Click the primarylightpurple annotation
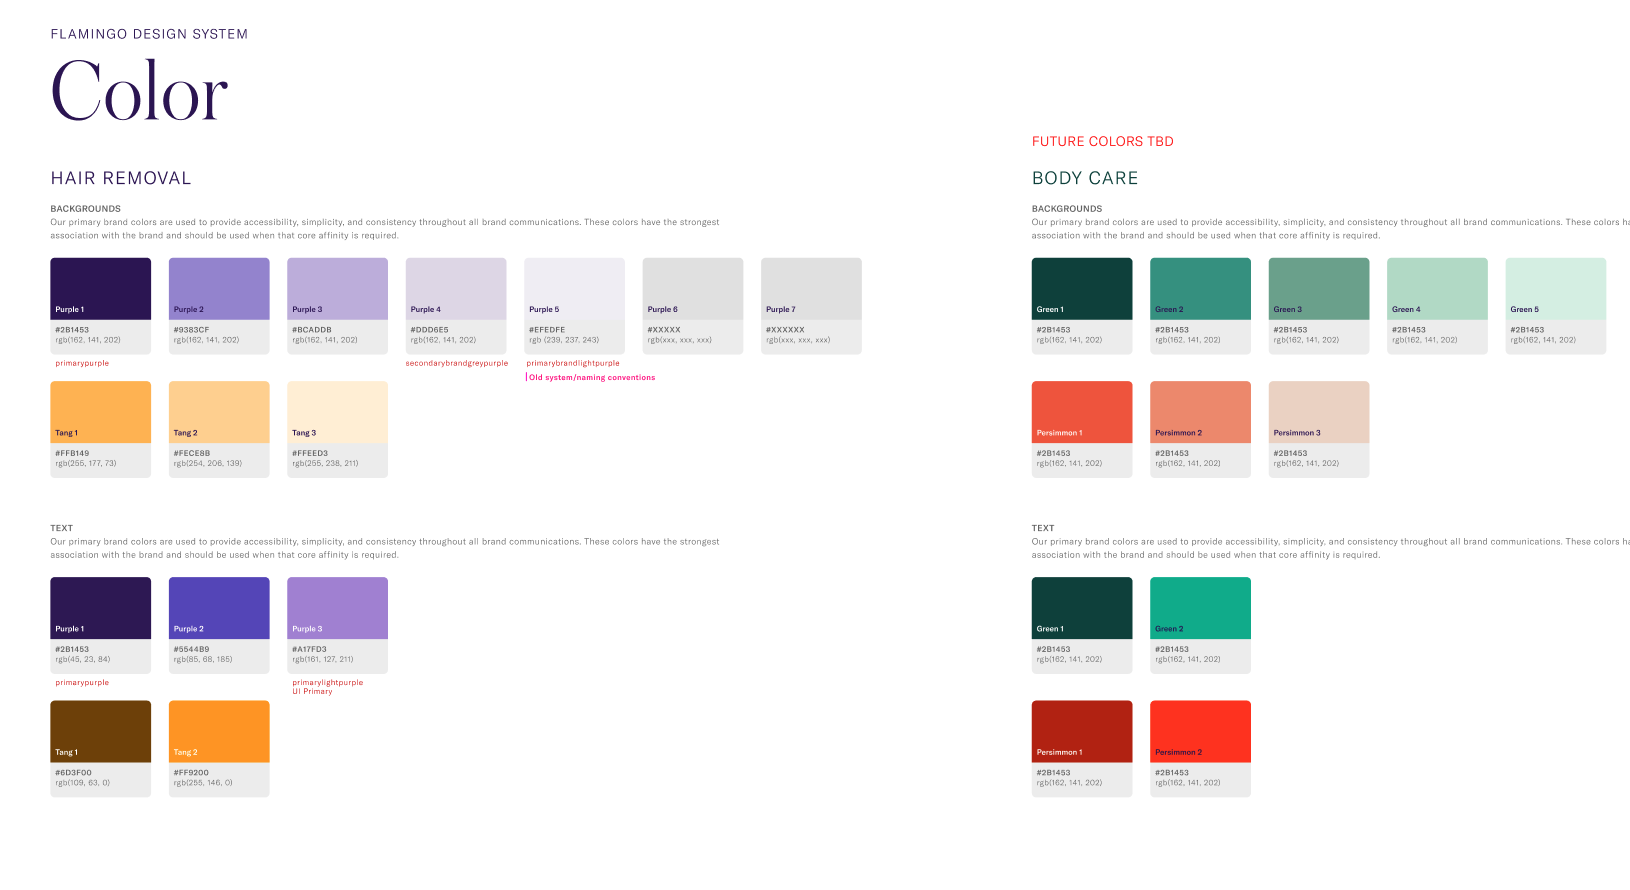This screenshot has height=890, width=1630. pos(328,682)
